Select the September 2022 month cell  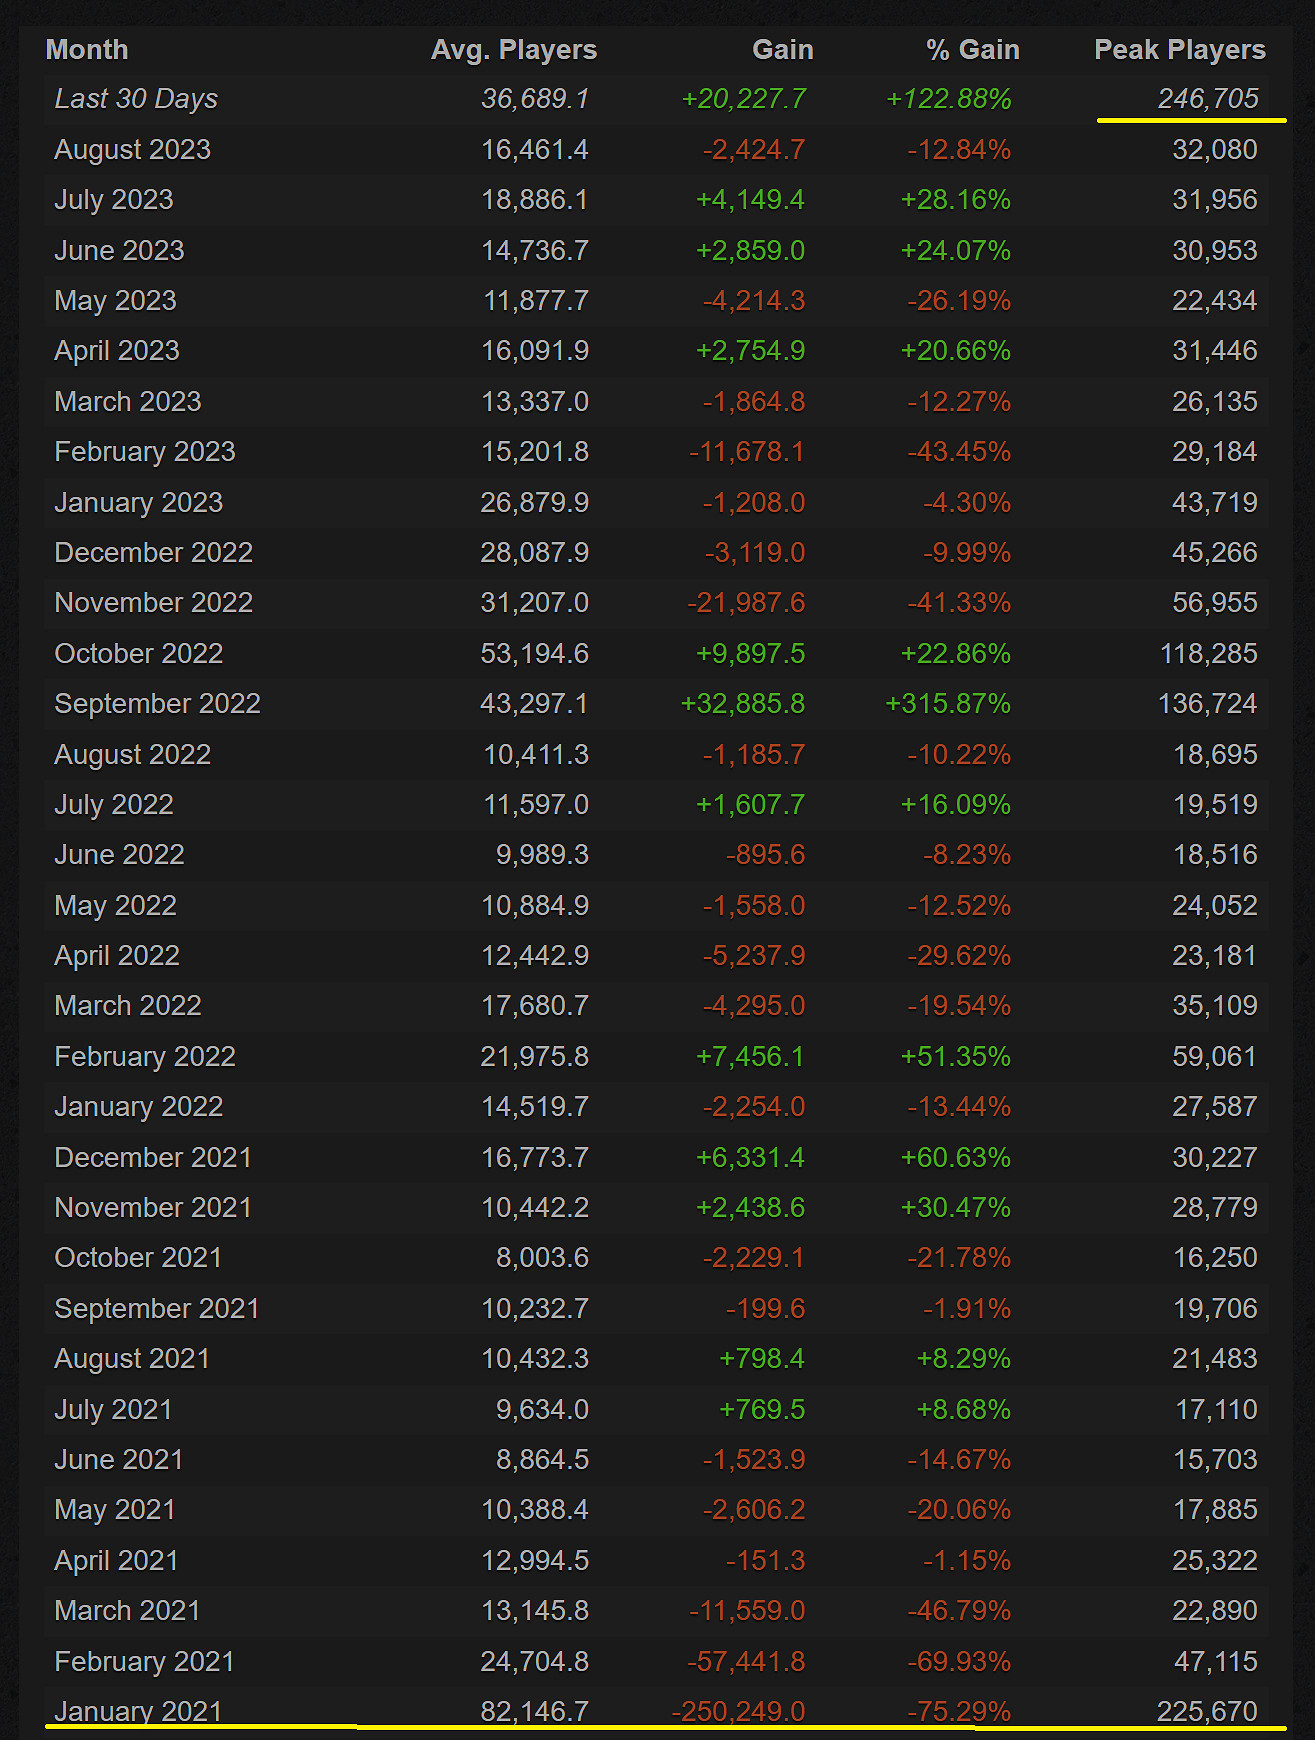pyautogui.click(x=157, y=704)
